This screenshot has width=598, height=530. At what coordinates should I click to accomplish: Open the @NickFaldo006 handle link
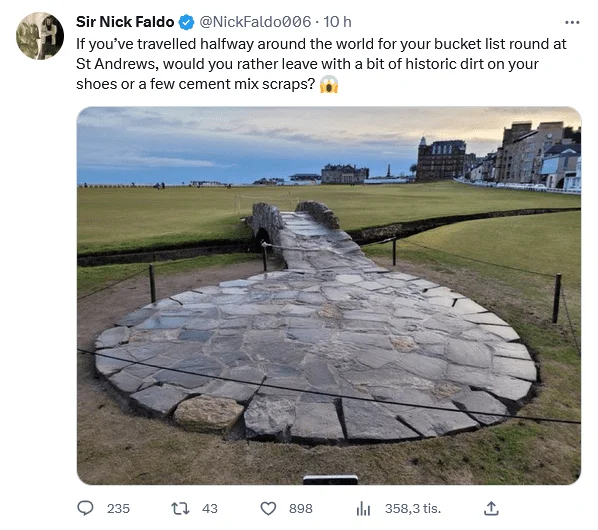[255, 22]
